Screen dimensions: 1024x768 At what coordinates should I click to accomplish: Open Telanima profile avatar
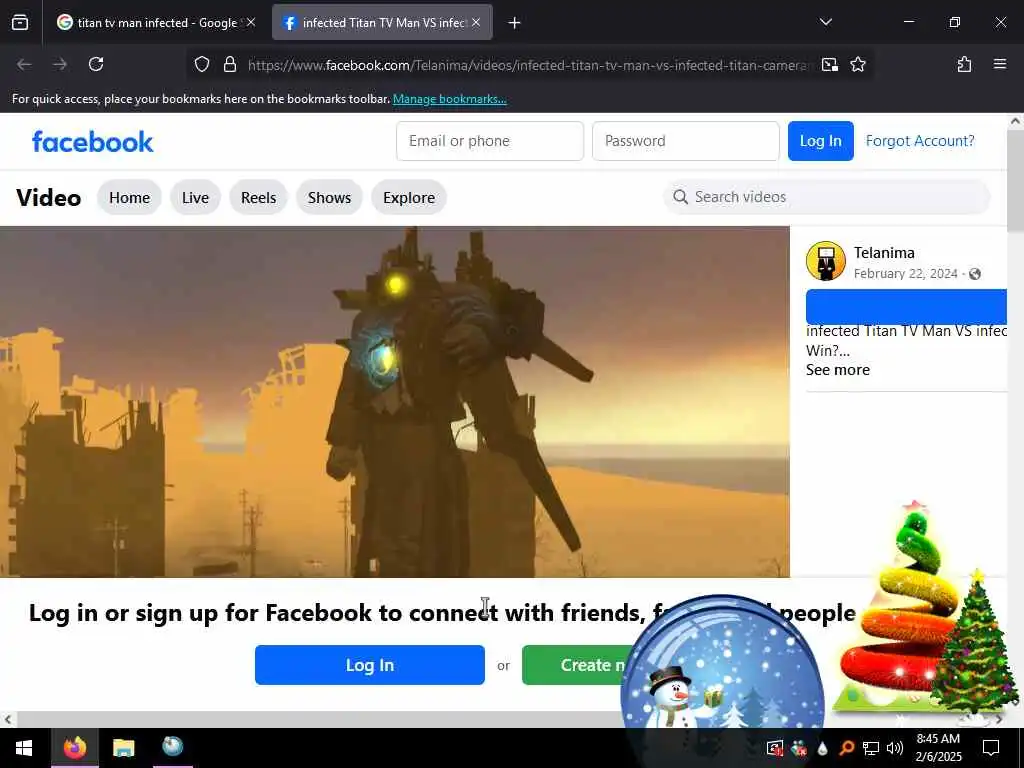pos(825,261)
